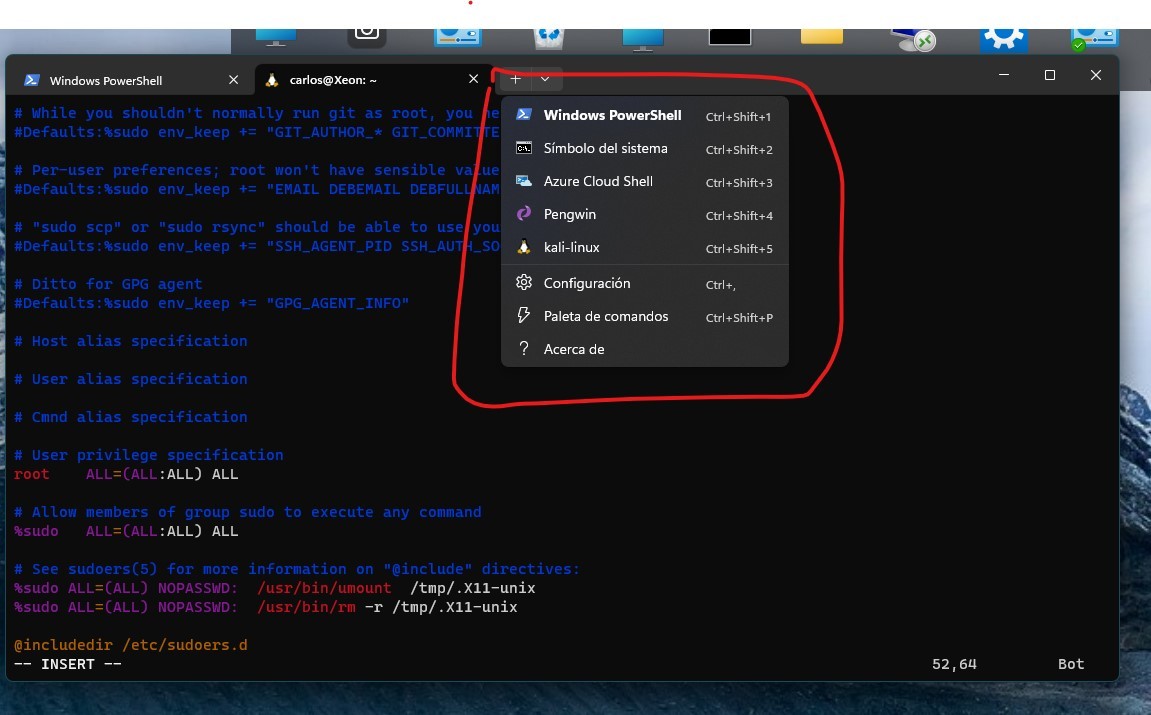The width and height of the screenshot is (1151, 715).
Task: Click the Windows PowerShell icon in dropdown menu
Action: point(523,115)
